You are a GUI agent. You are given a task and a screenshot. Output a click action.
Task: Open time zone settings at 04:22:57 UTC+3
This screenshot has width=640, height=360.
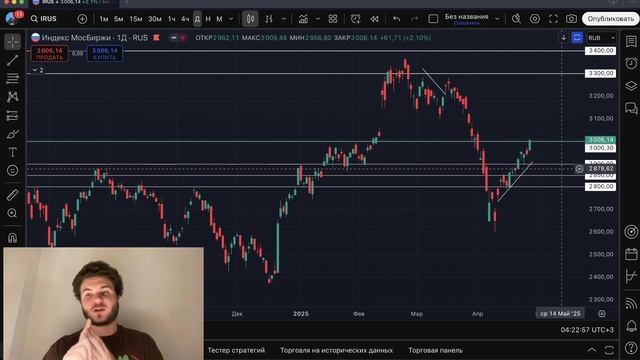point(587,329)
